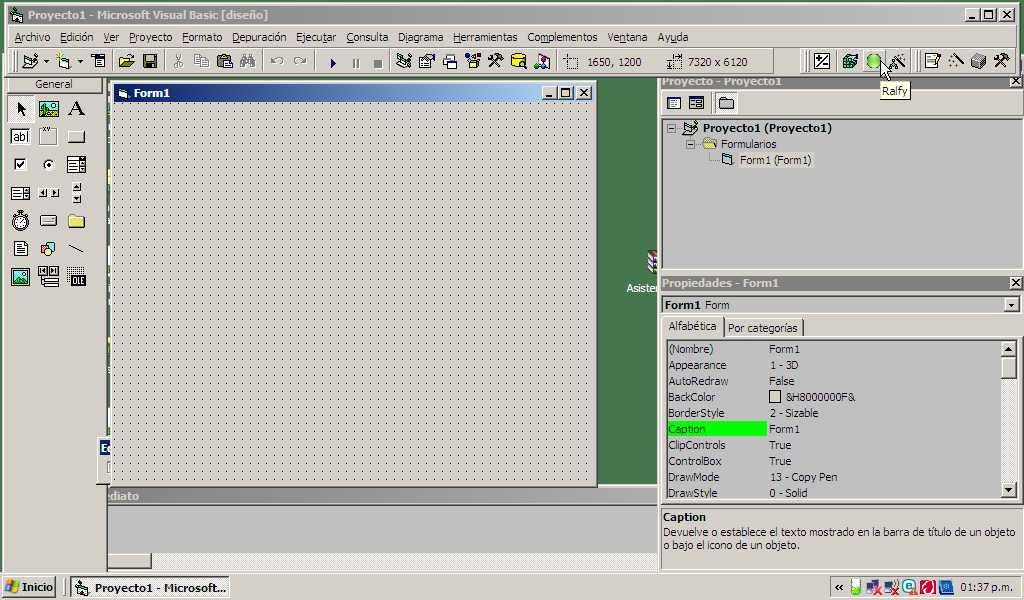Click properties list scroll down arrow
This screenshot has width=1024, height=600.
tap(1009, 490)
